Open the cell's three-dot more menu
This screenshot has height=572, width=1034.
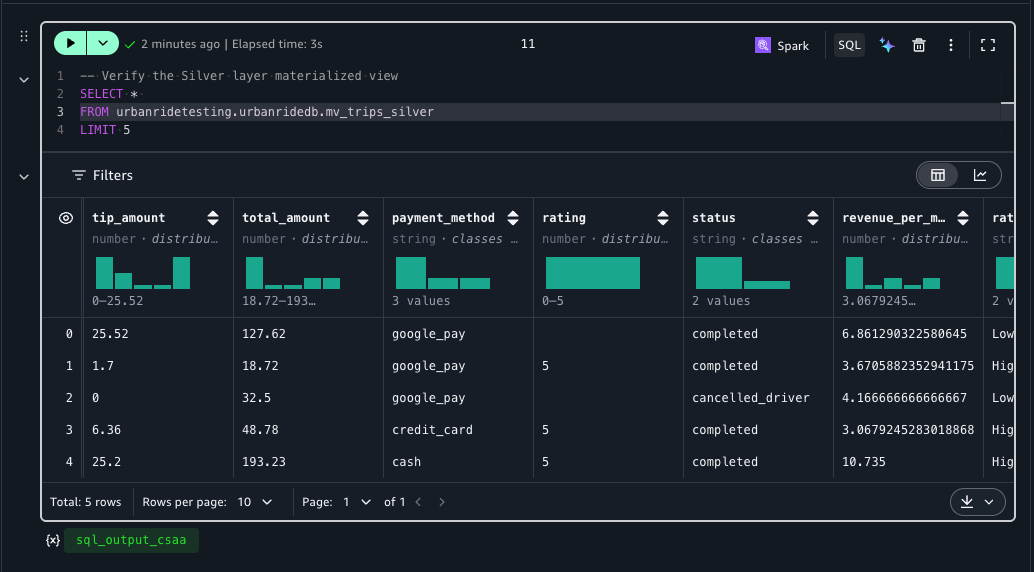(x=950, y=45)
